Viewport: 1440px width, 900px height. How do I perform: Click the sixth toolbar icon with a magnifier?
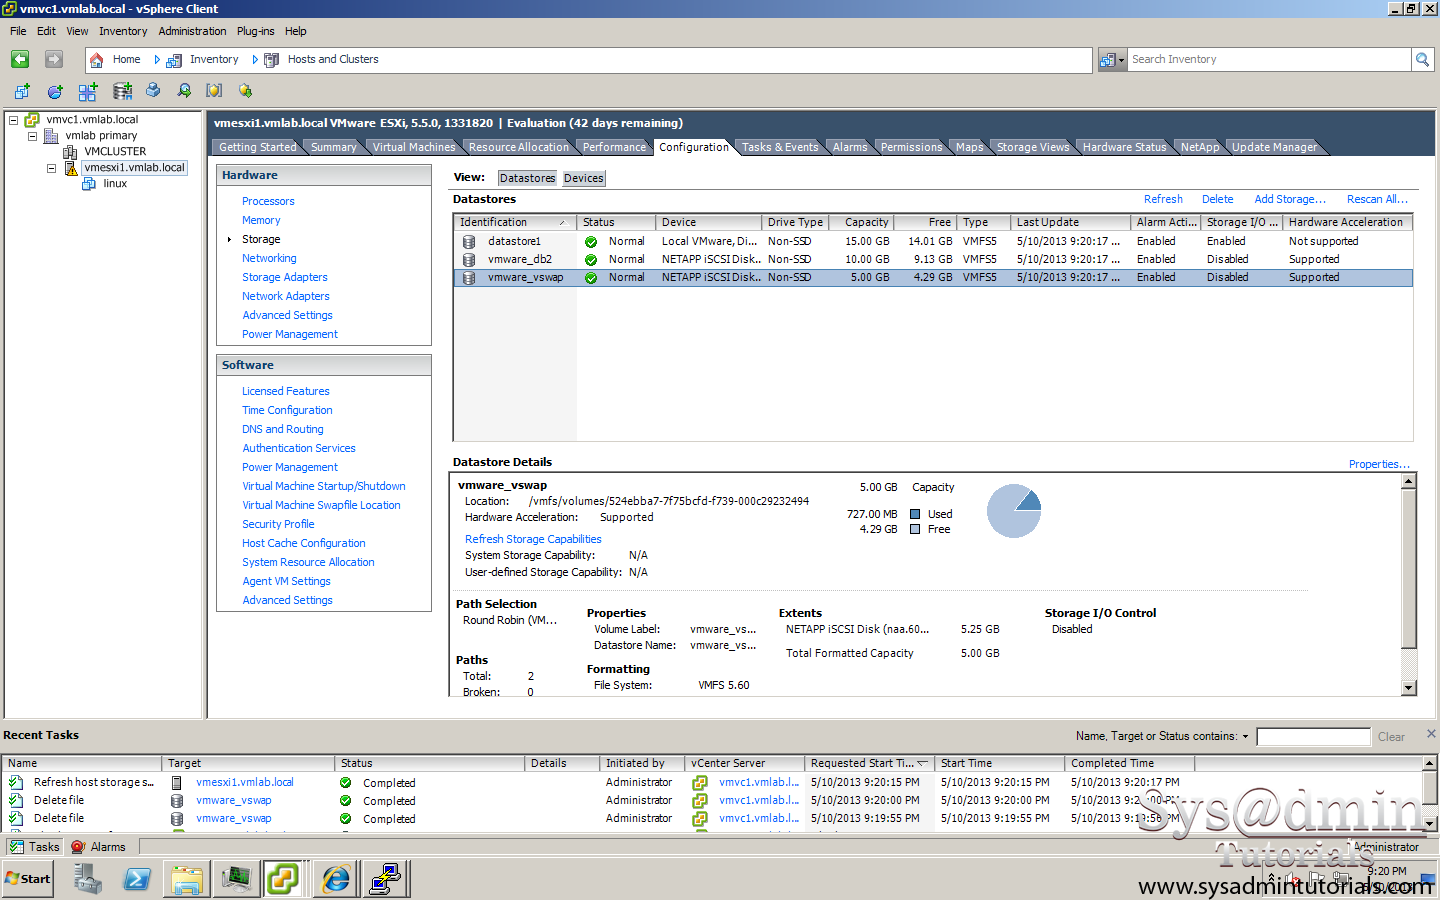[x=184, y=91]
